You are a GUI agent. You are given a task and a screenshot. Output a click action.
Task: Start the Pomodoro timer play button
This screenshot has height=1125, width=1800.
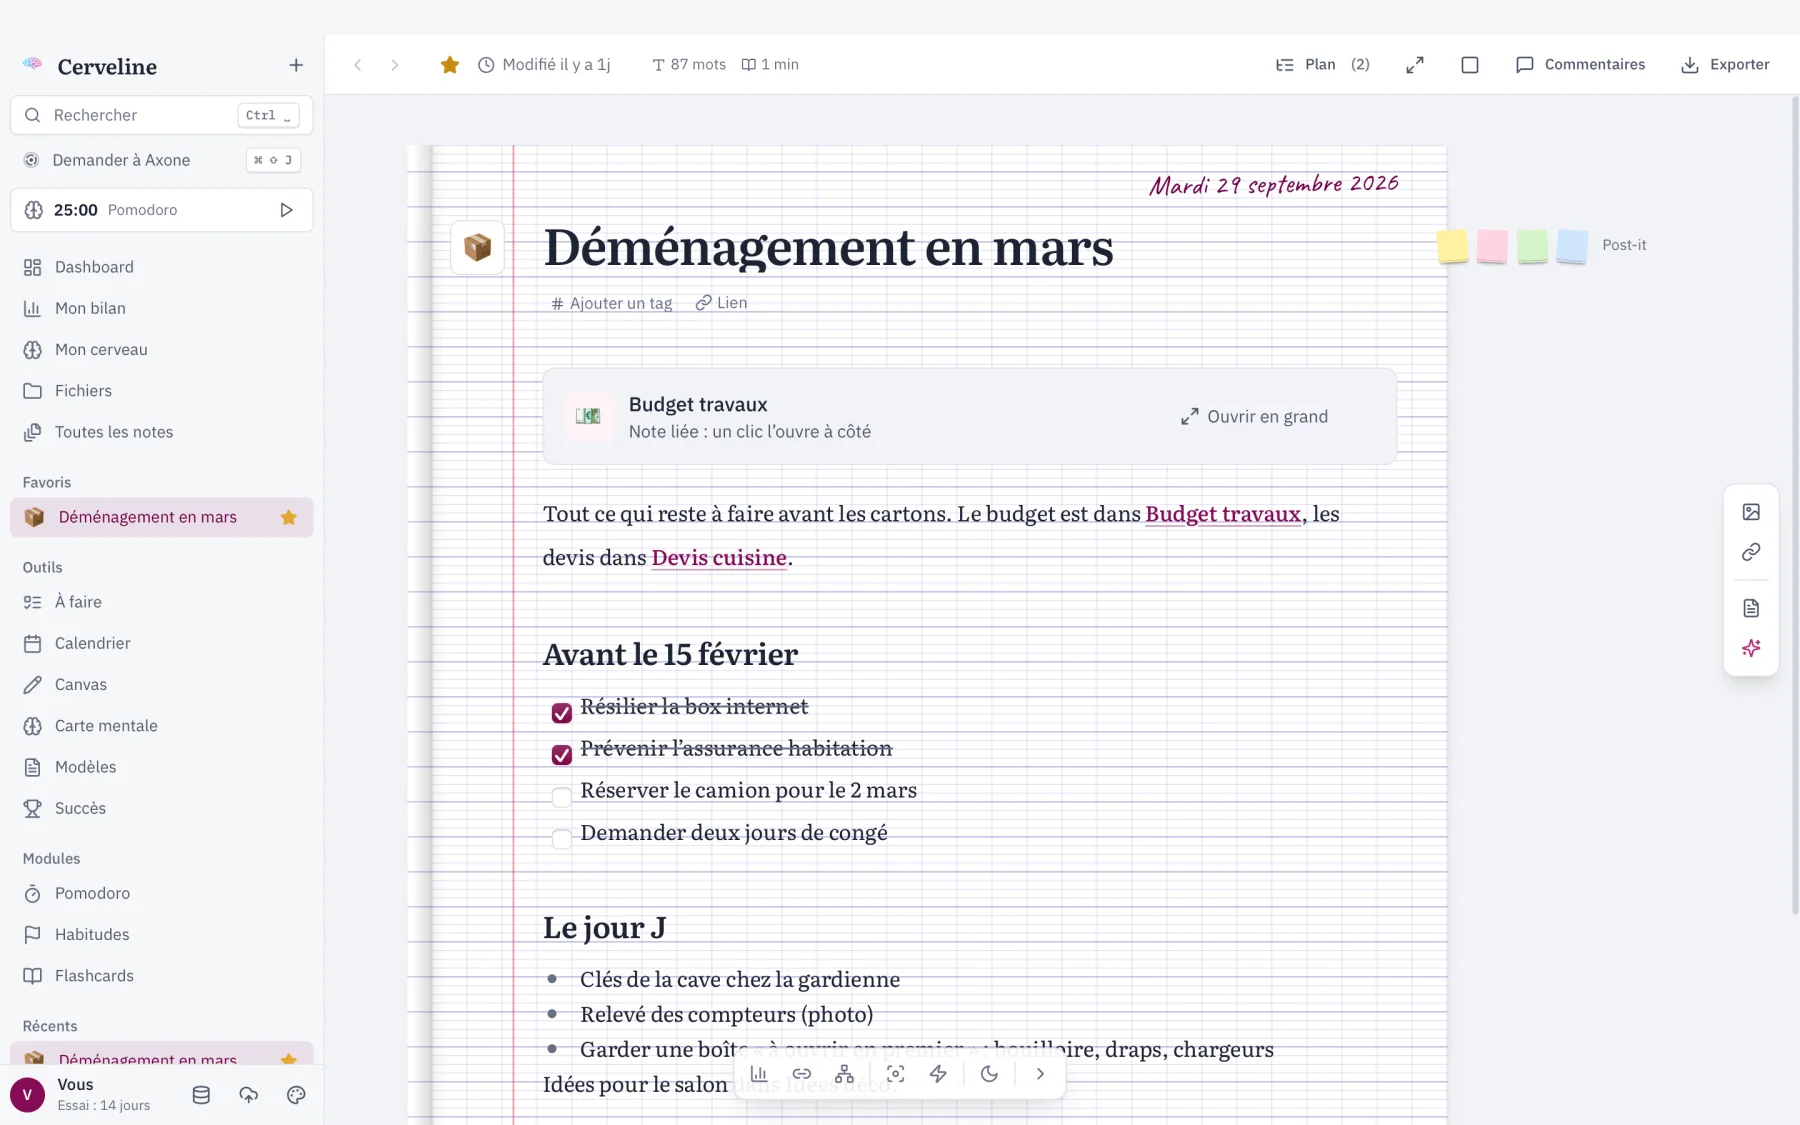[x=286, y=210]
